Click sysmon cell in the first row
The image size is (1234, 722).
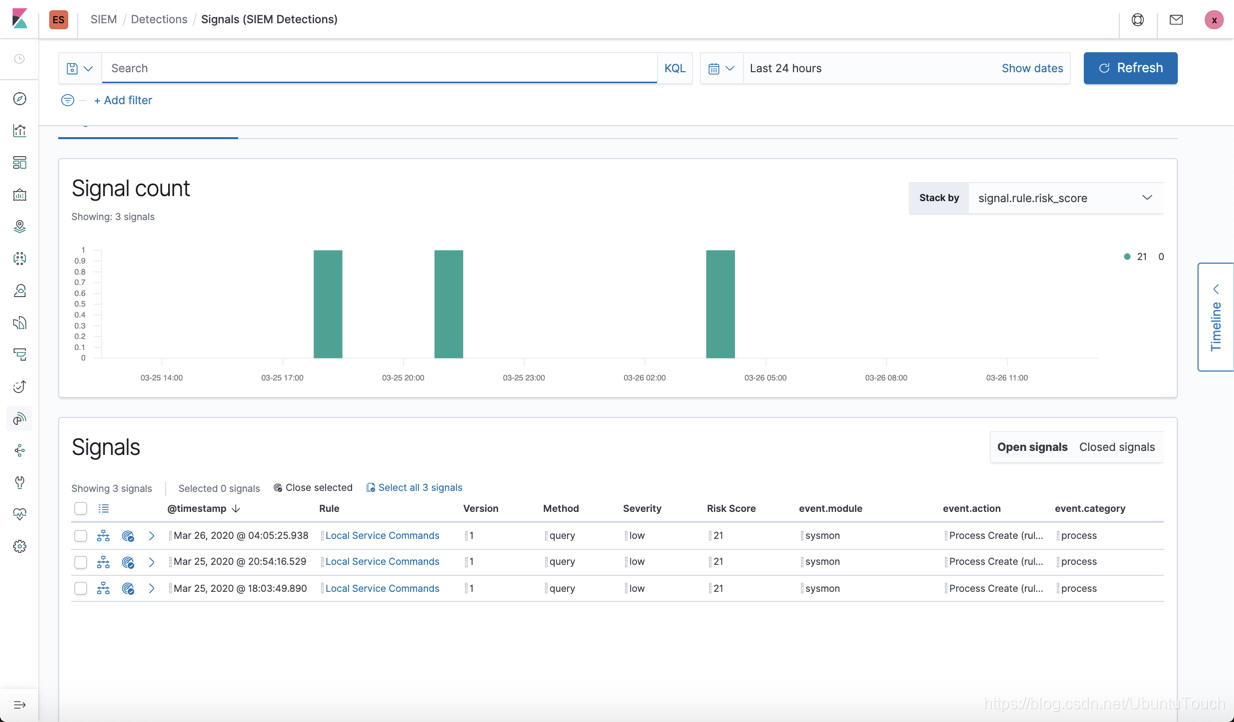(822, 536)
